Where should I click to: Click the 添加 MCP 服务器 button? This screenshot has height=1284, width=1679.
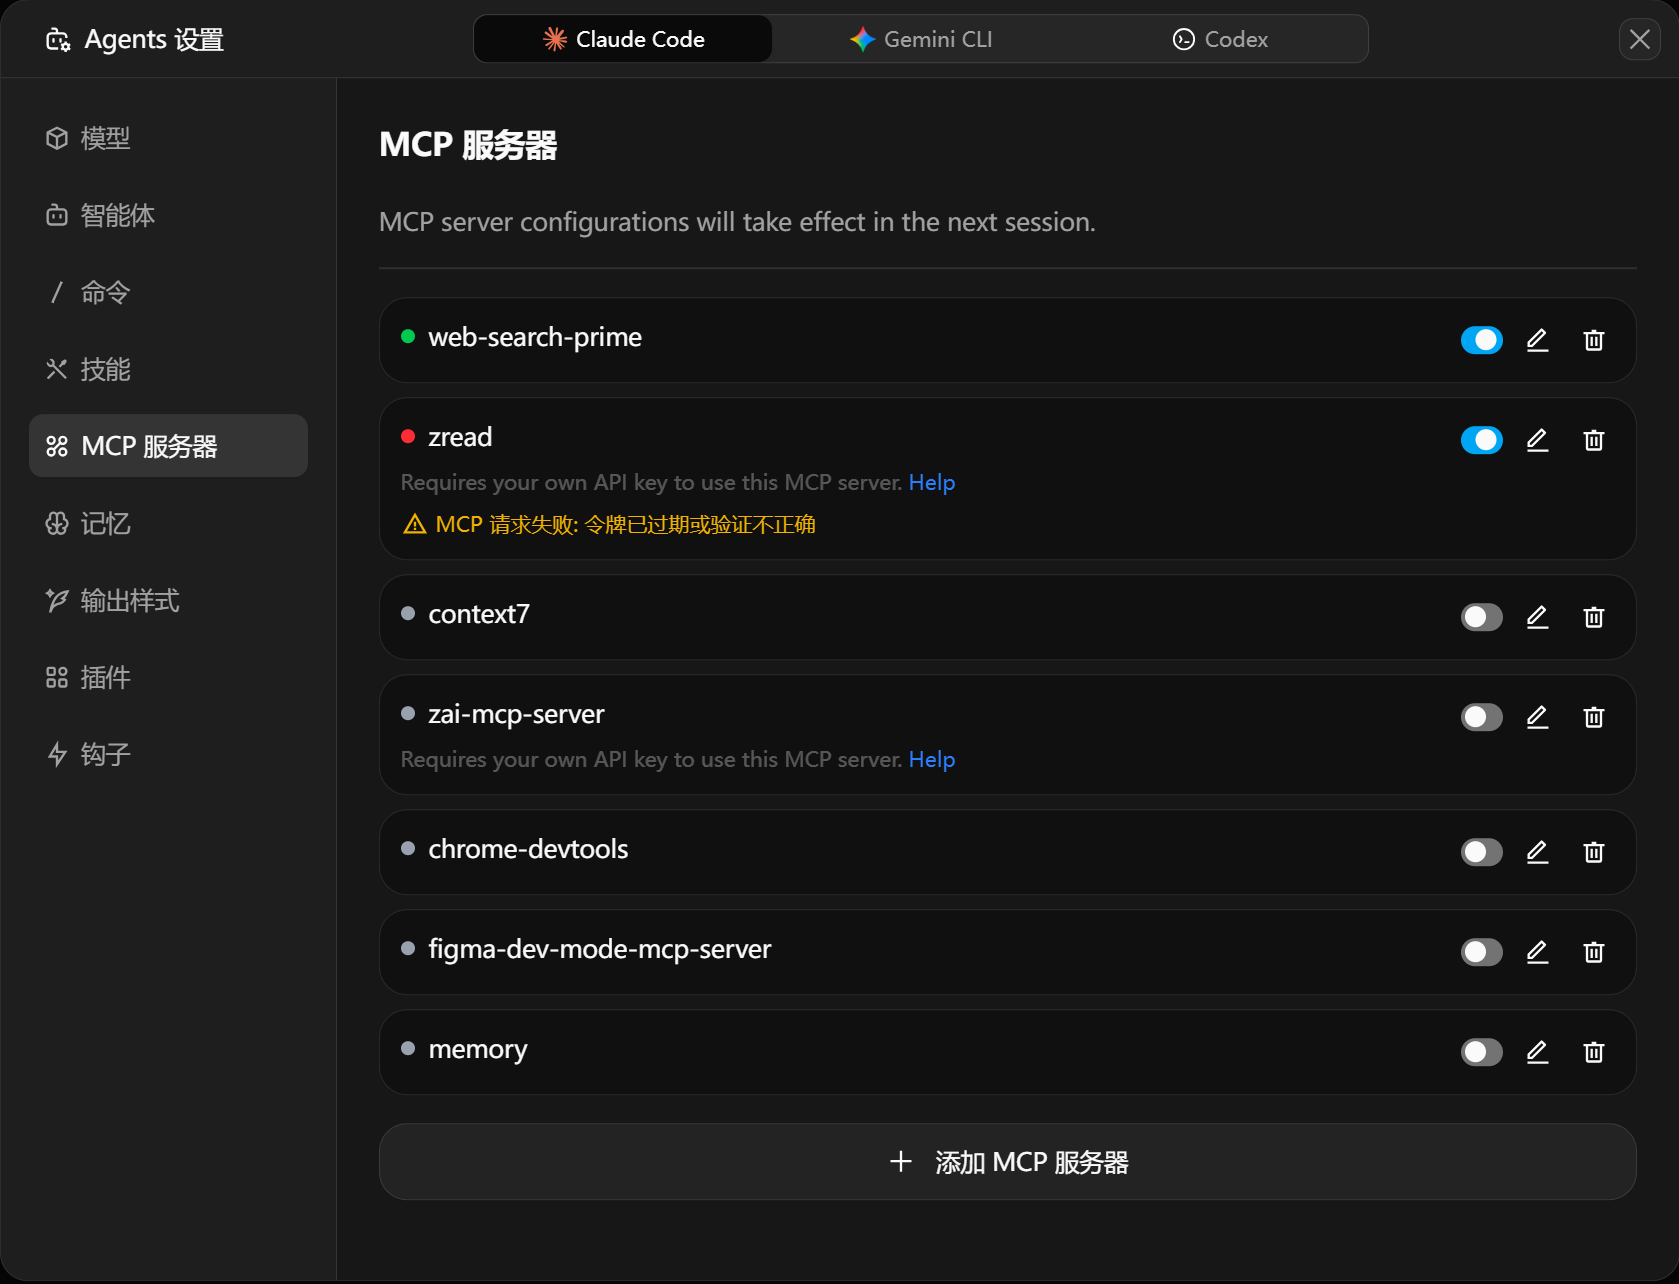click(1007, 1162)
